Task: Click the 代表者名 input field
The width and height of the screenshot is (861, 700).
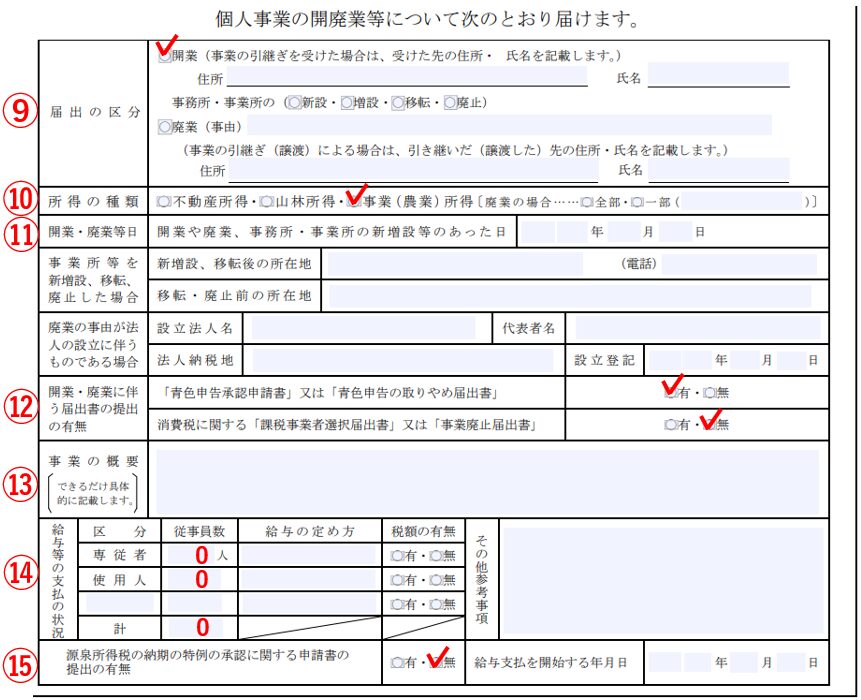Action: tap(698, 328)
